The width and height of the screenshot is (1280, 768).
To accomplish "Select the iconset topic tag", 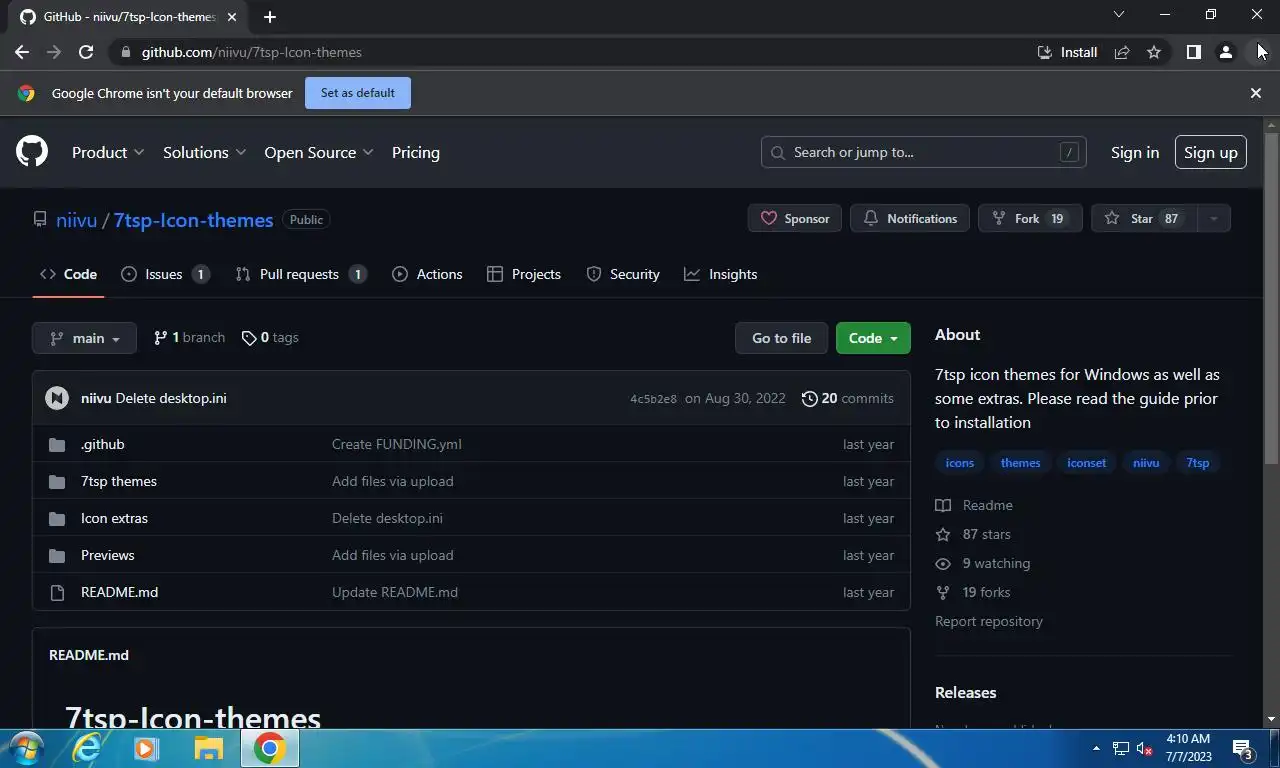I will click(1087, 463).
